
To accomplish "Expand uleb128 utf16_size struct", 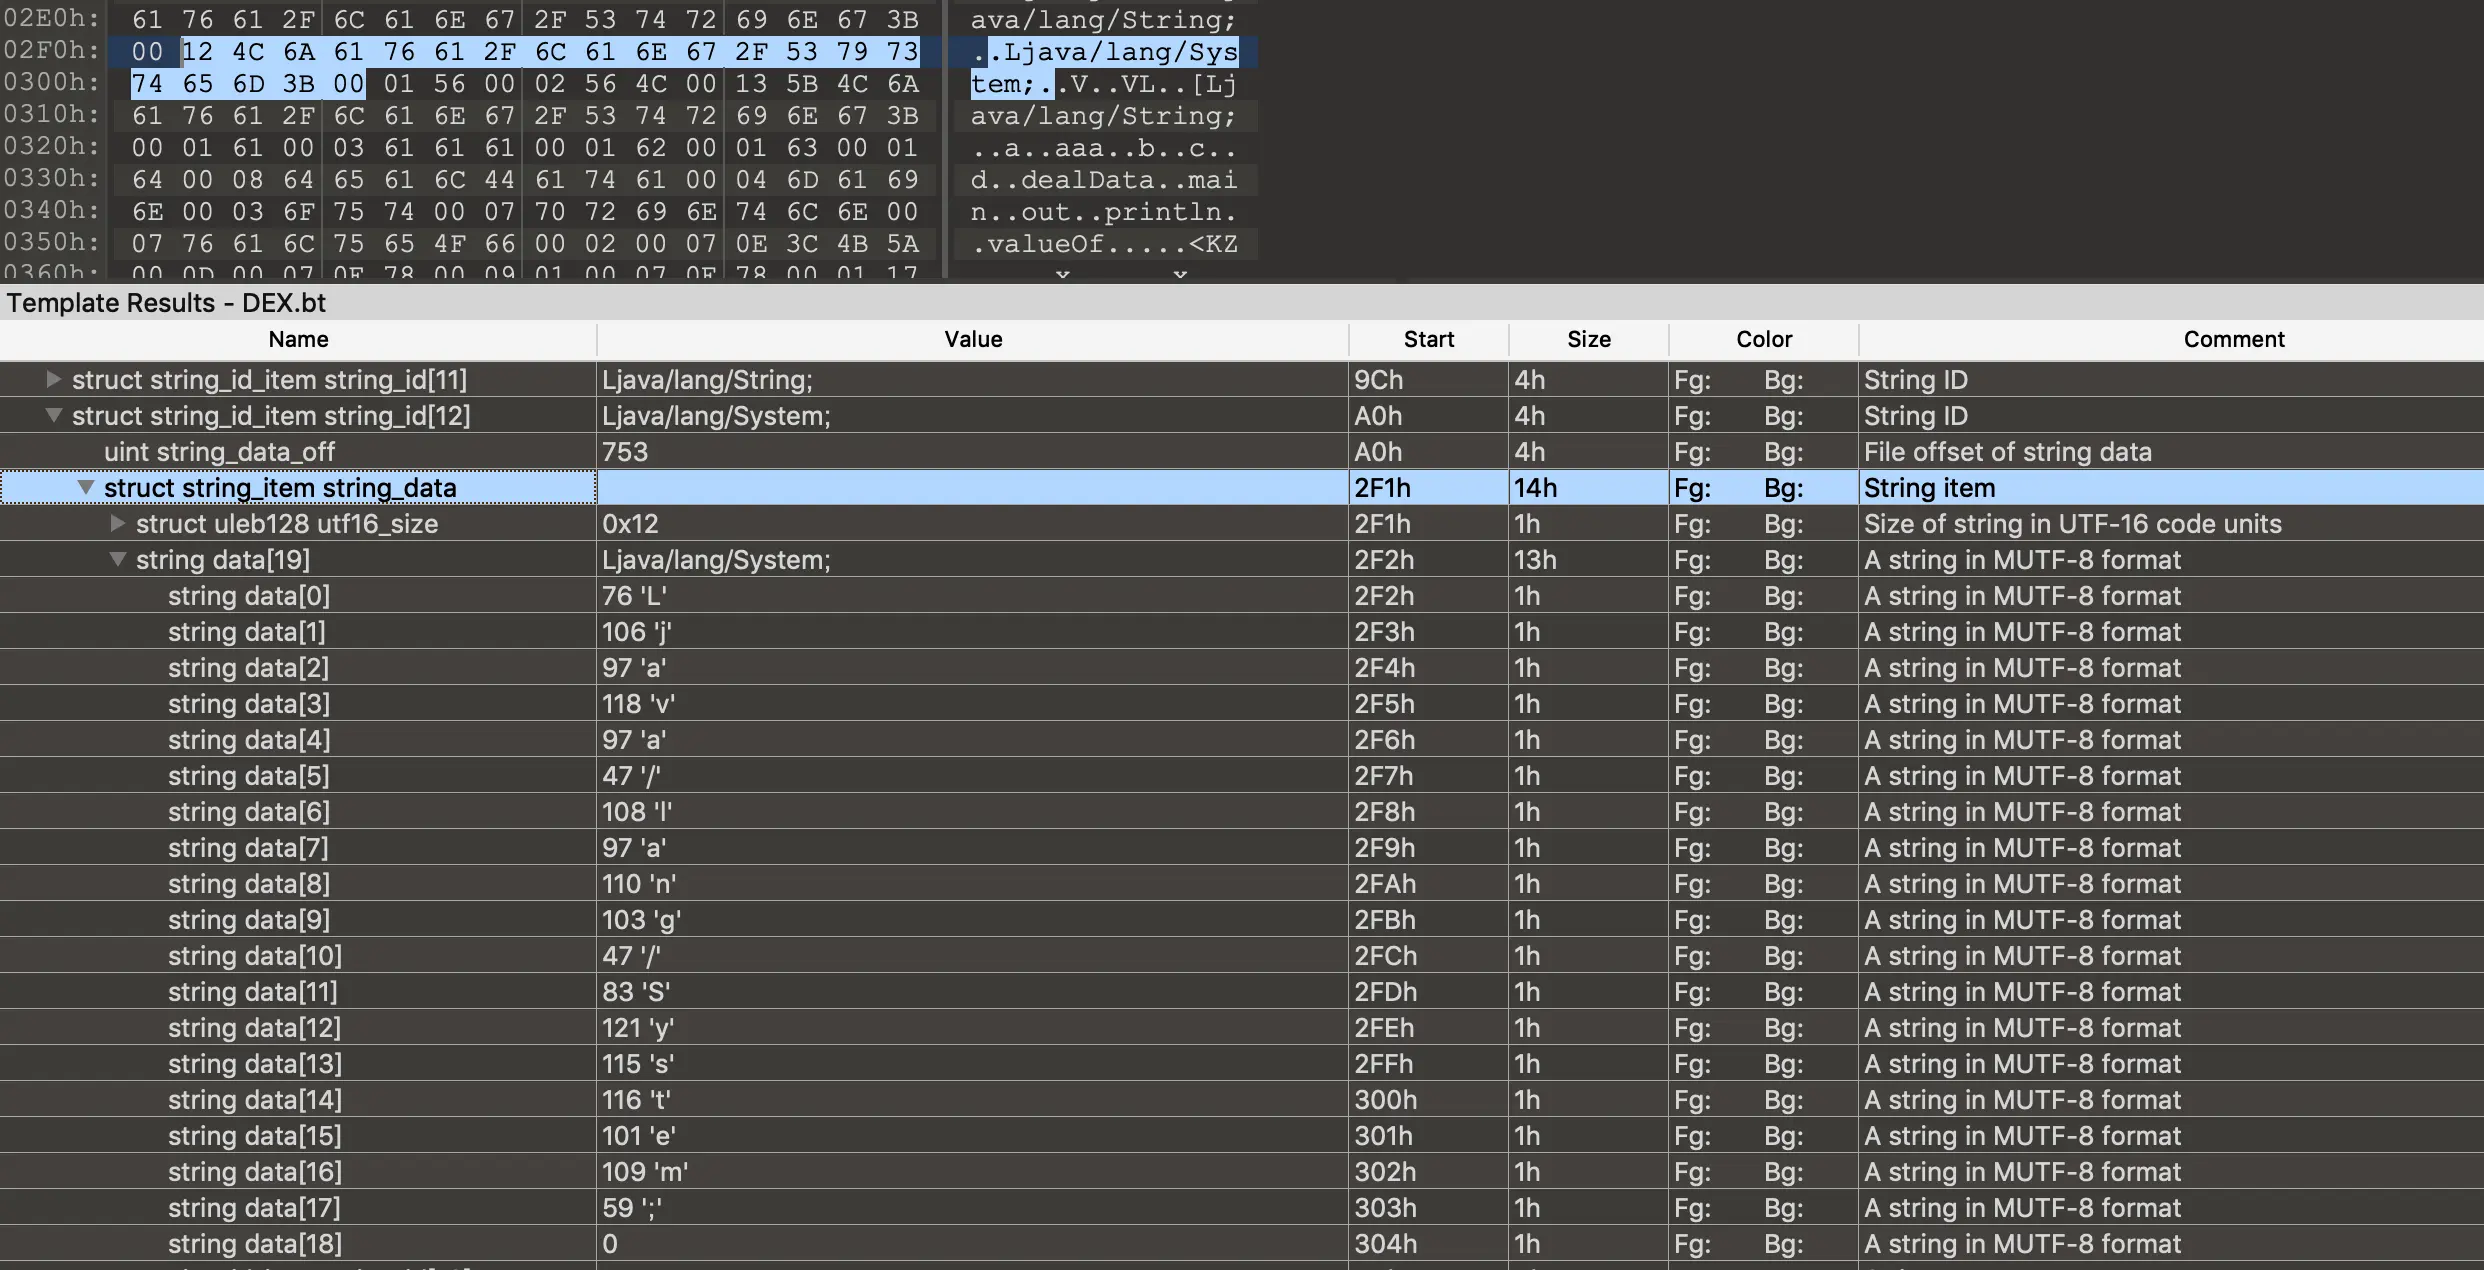I will coord(118,524).
